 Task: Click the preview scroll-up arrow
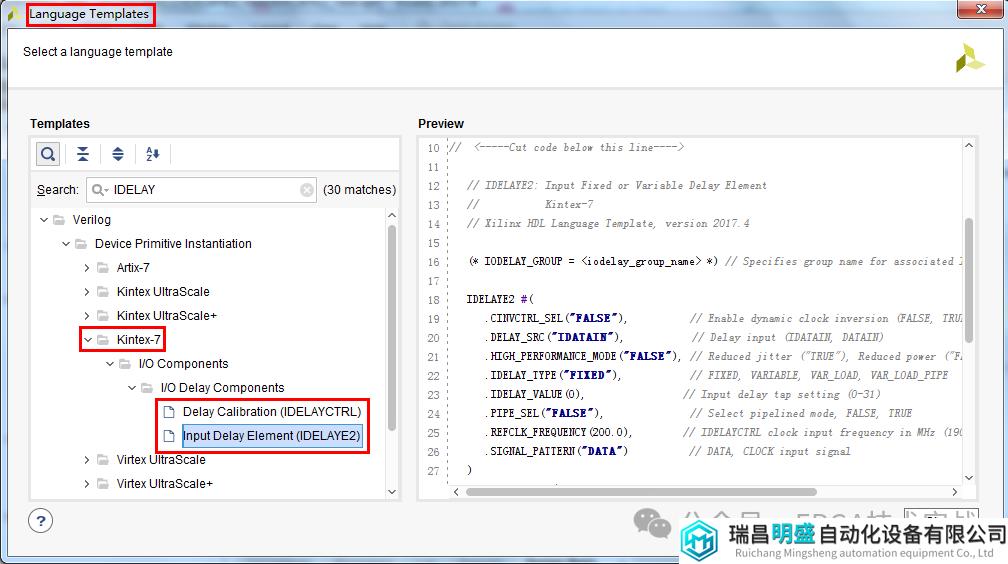click(969, 146)
